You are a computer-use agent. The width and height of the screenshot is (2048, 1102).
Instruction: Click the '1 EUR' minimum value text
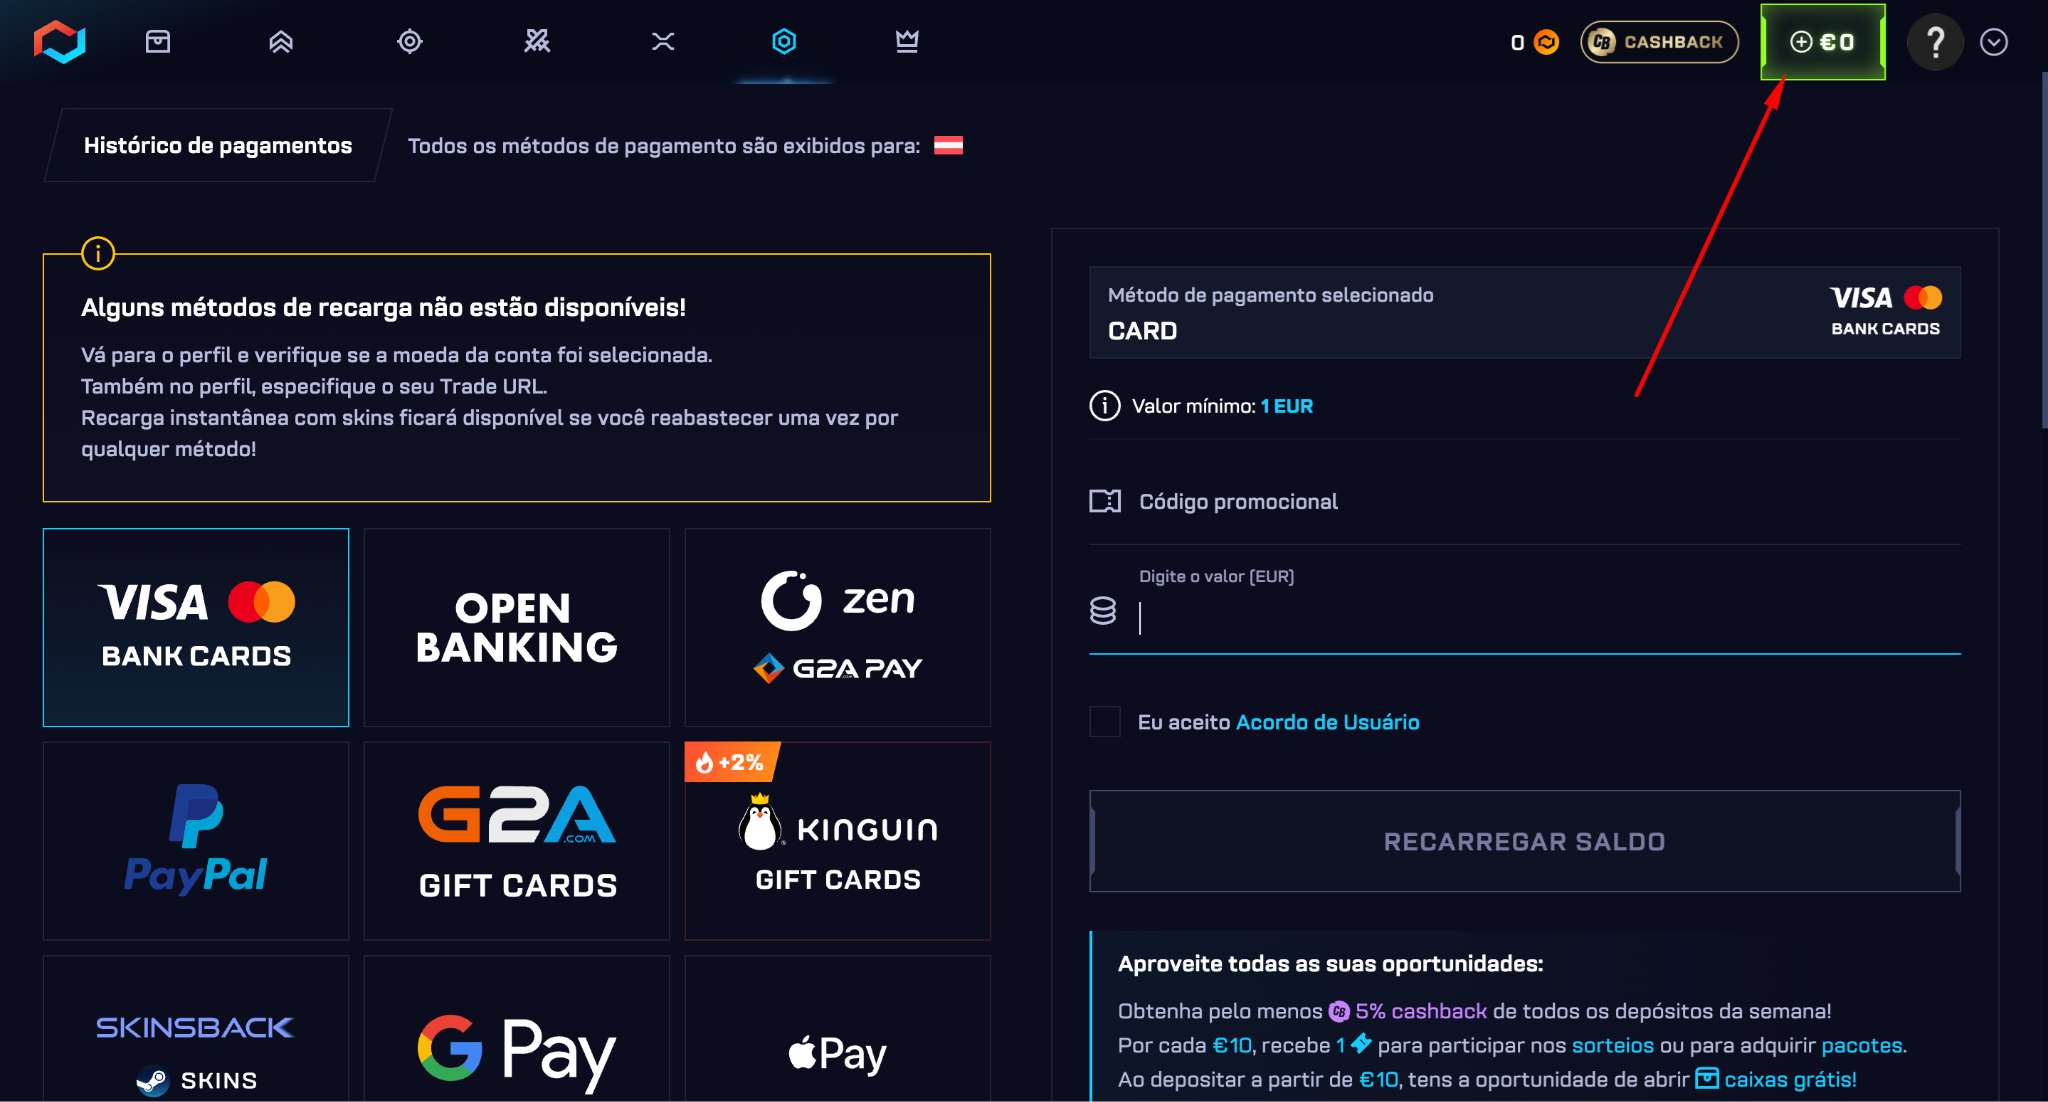pos(1286,406)
